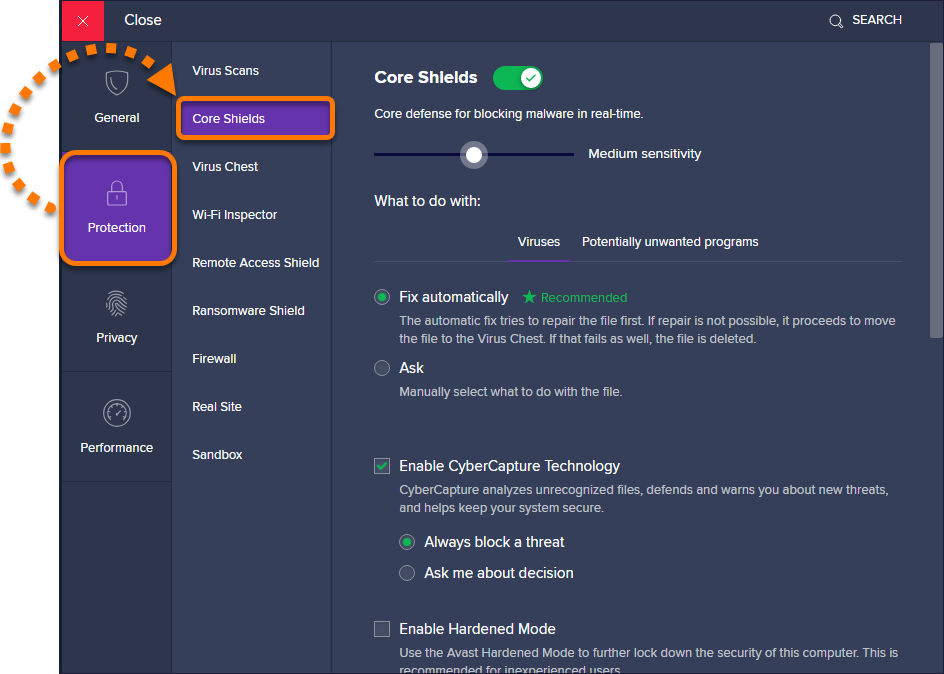The height and width of the screenshot is (674, 944).
Task: Enable Hardened Mode
Action: 381,629
